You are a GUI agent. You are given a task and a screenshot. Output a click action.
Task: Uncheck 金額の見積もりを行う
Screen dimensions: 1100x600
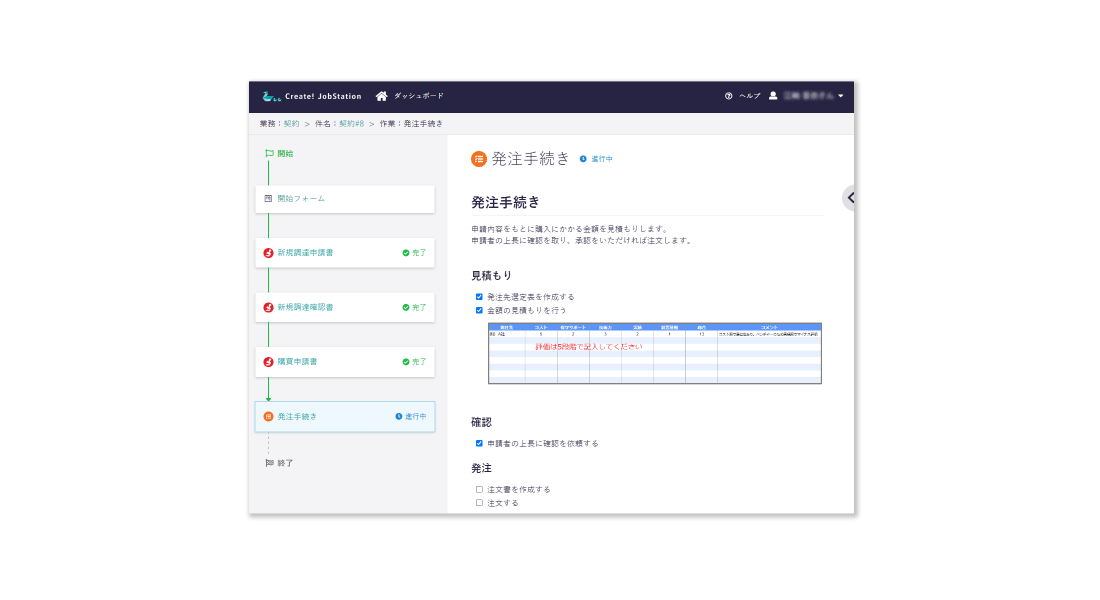pyautogui.click(x=479, y=310)
